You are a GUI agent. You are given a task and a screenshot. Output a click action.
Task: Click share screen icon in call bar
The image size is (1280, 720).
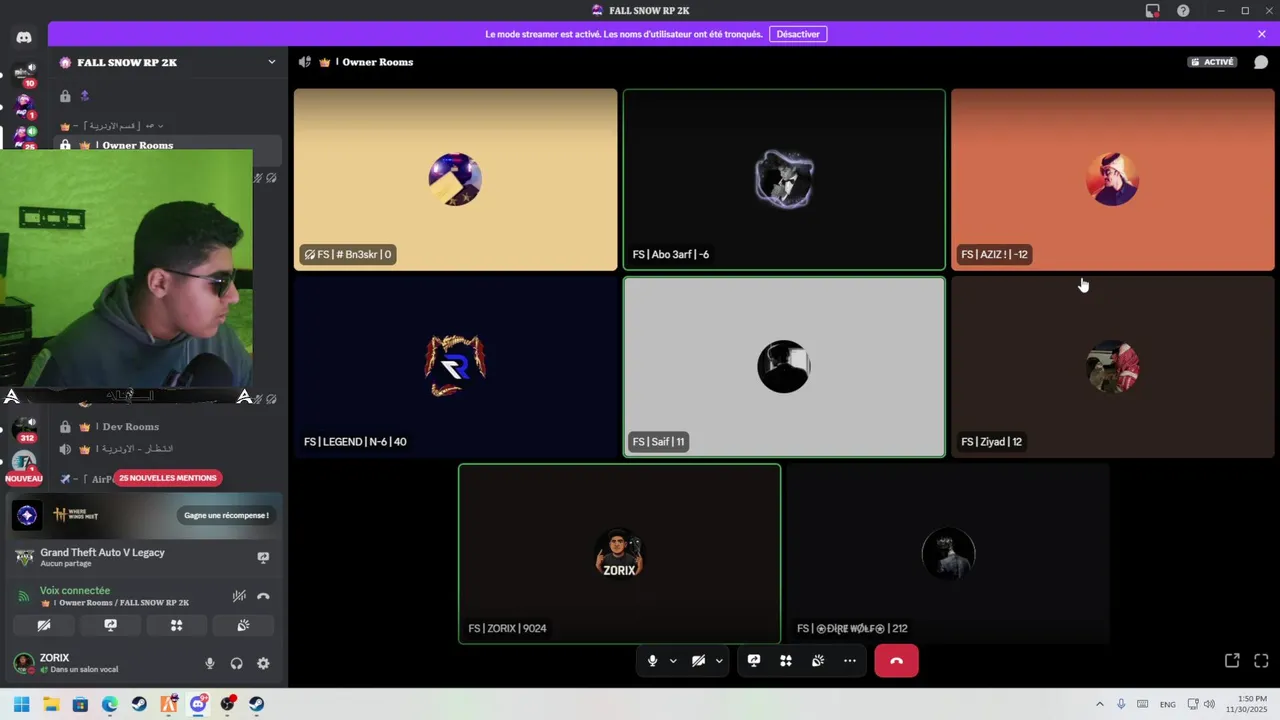pos(754,661)
